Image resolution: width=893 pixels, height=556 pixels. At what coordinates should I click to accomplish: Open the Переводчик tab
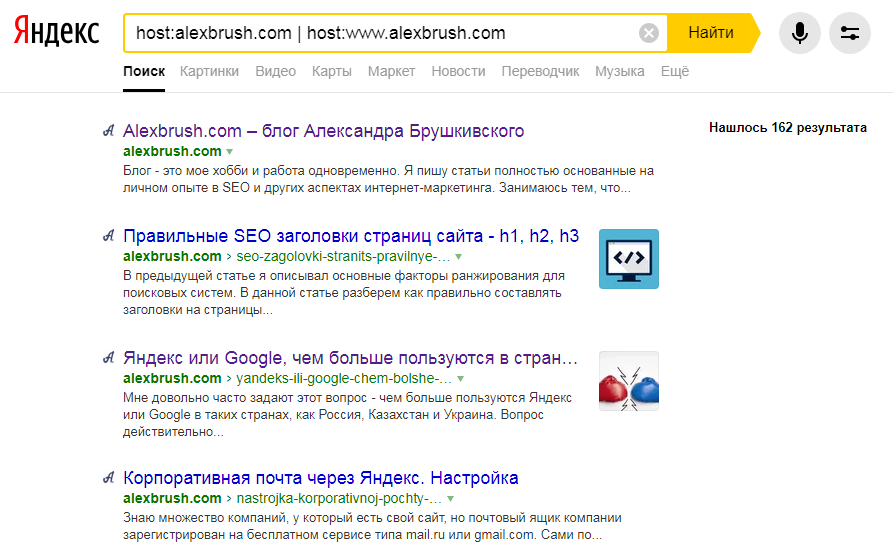(x=540, y=71)
